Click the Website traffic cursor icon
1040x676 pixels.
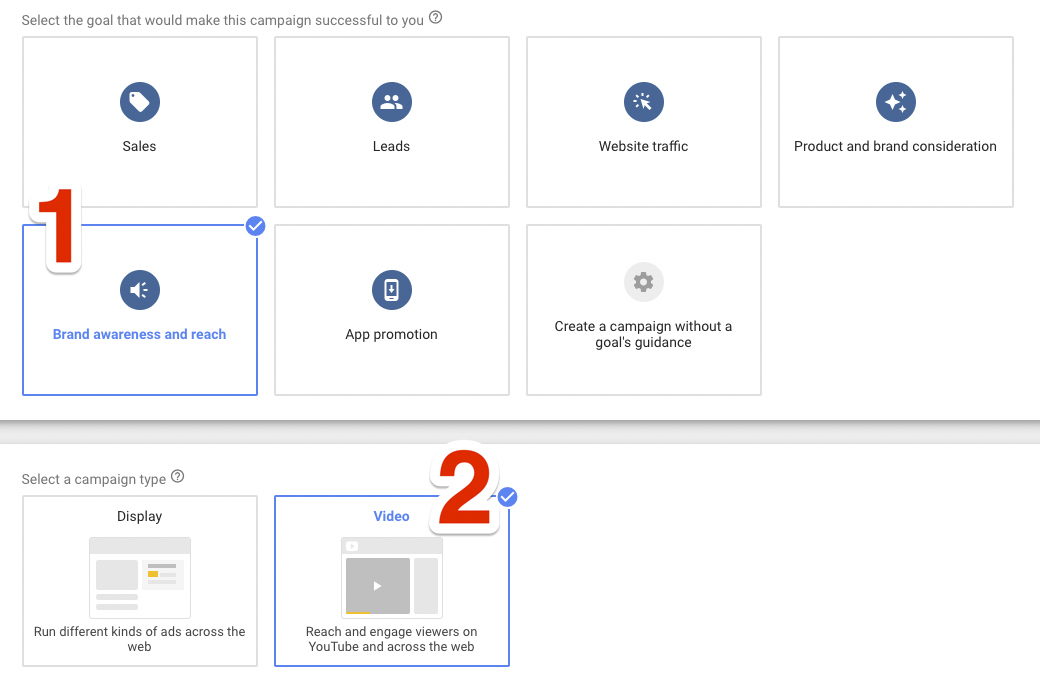tap(644, 101)
